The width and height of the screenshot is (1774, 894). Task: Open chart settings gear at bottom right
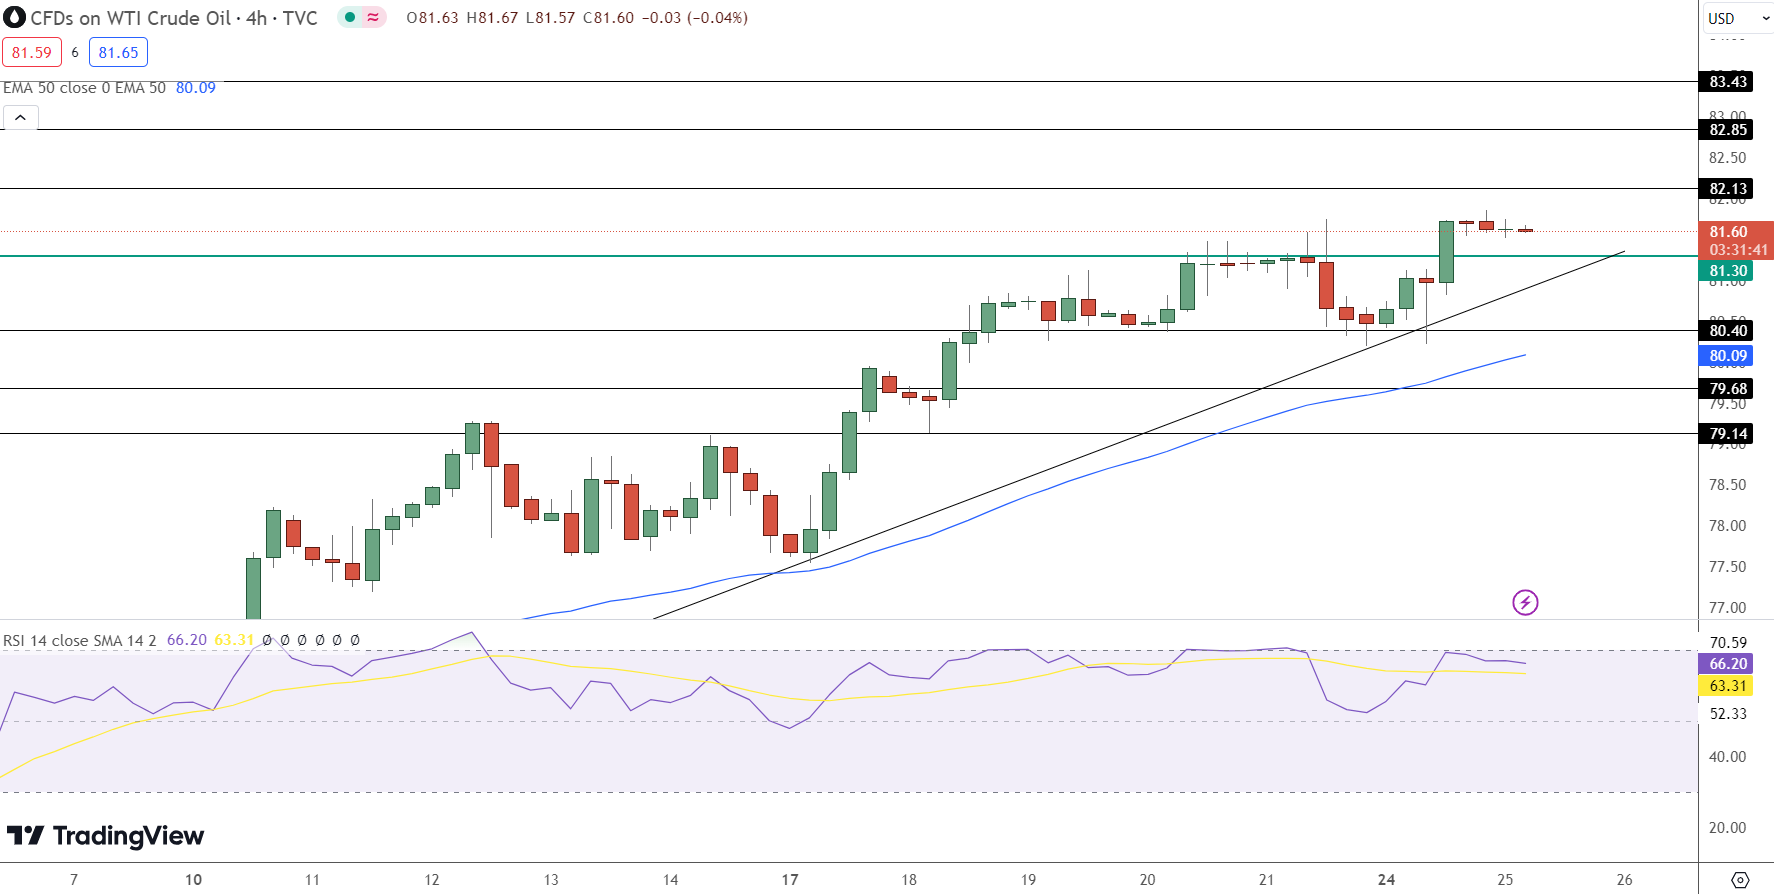coord(1740,880)
